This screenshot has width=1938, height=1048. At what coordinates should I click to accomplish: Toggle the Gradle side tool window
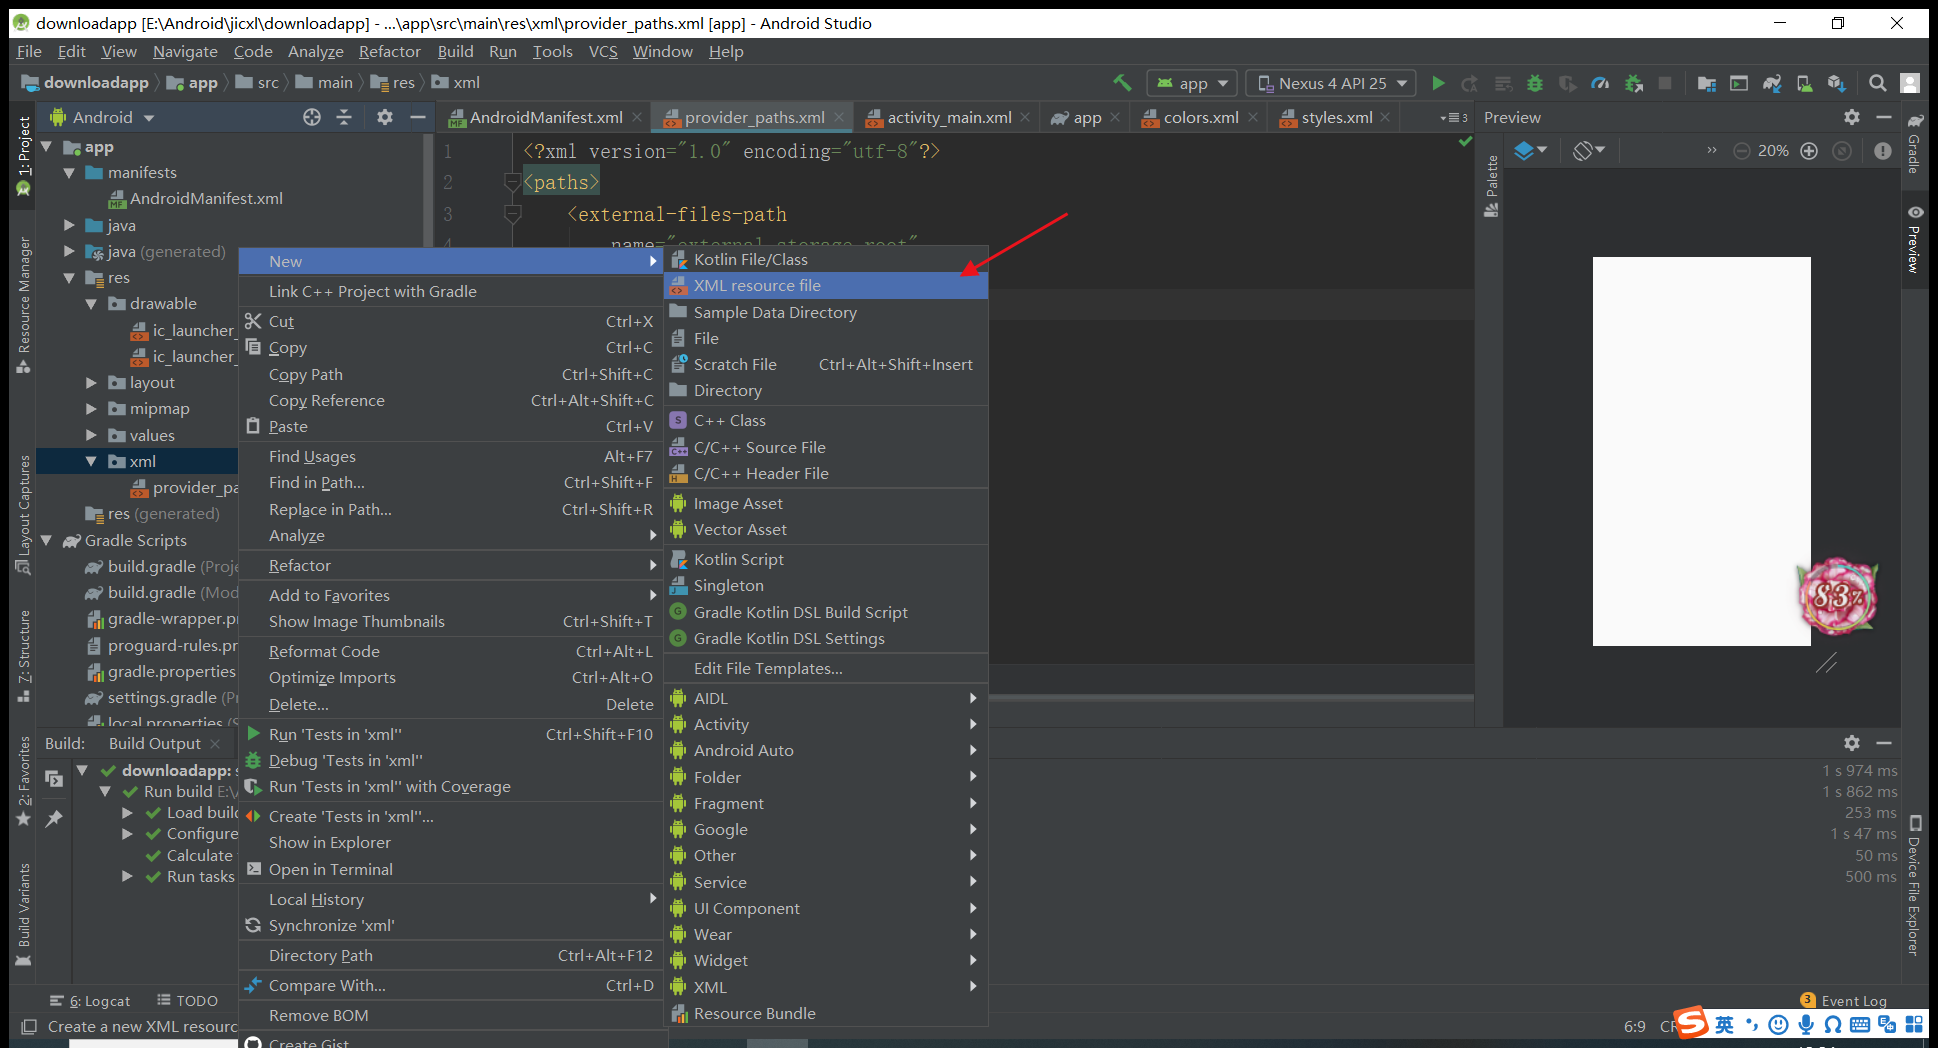coord(1914,144)
